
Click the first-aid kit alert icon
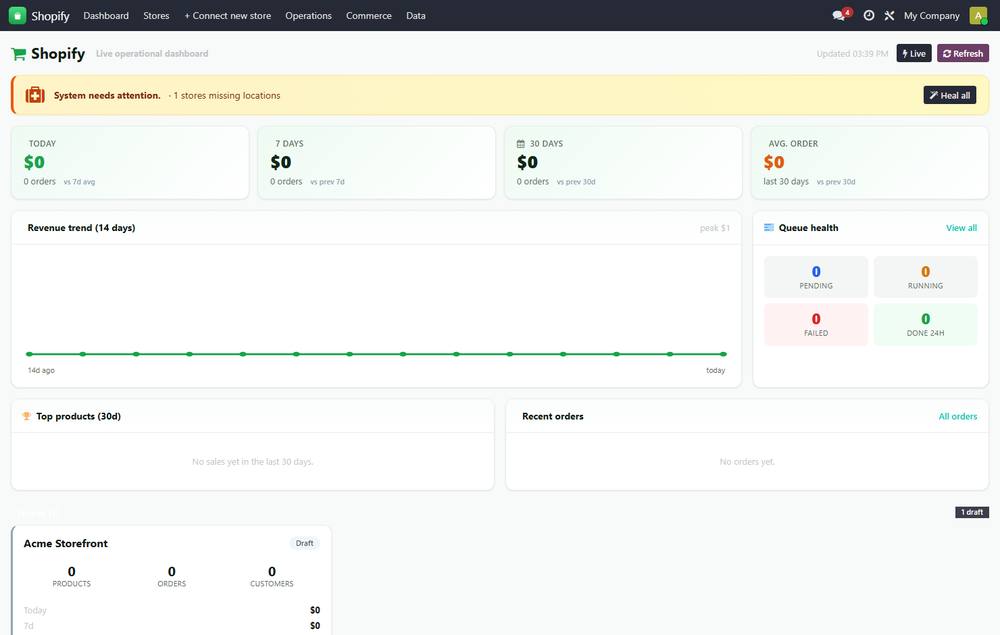35,95
